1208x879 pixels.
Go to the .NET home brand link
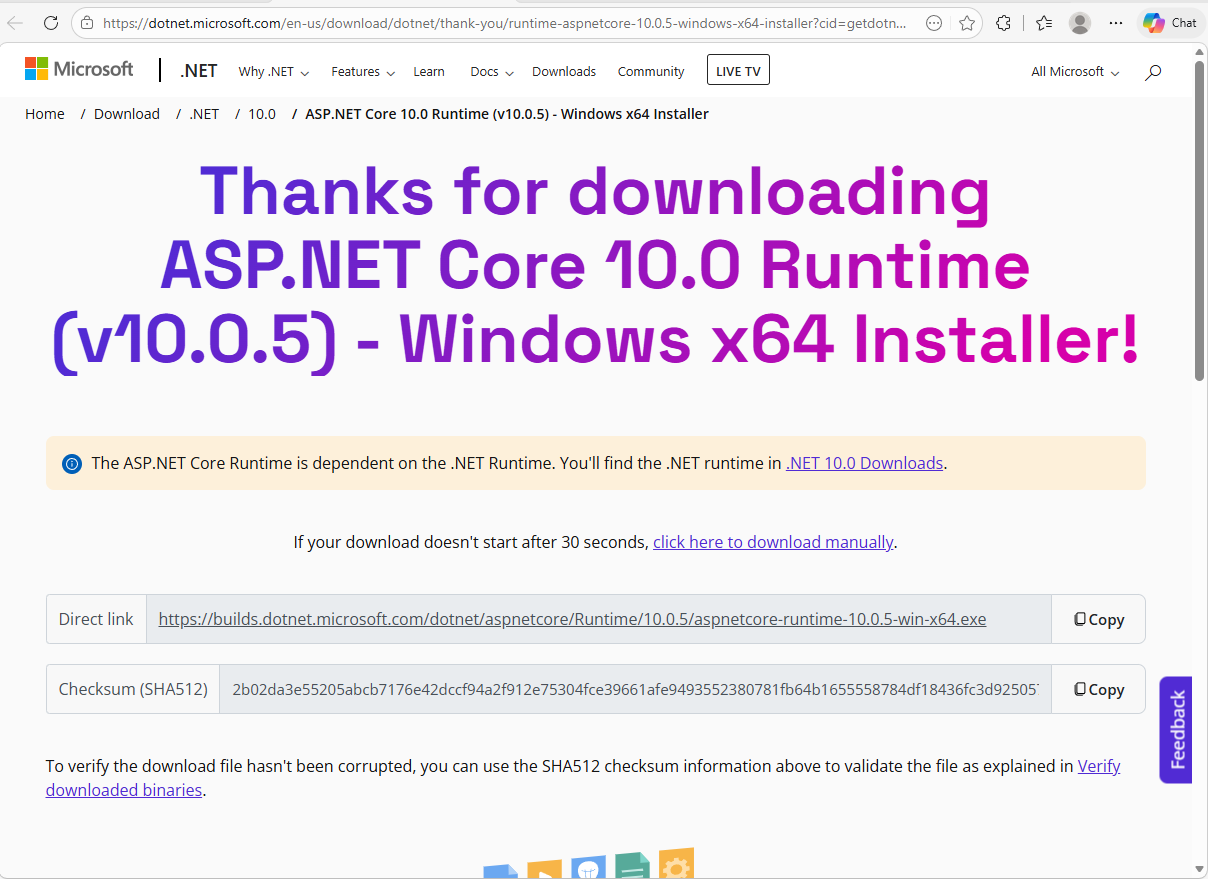(x=199, y=70)
